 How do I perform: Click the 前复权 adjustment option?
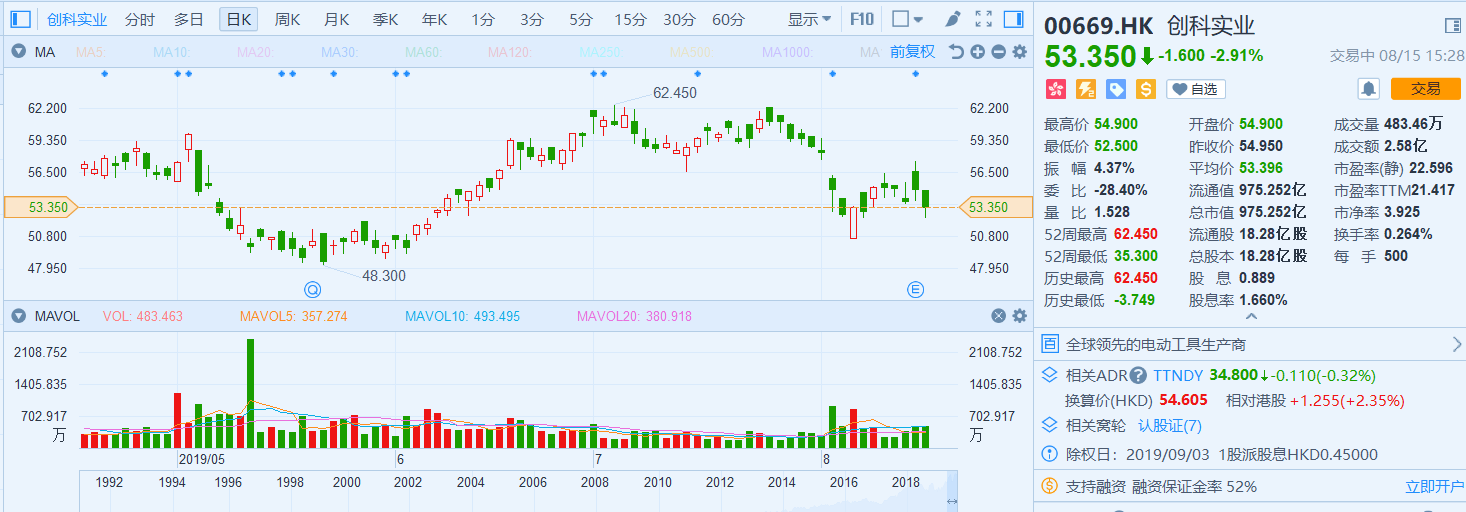(x=912, y=52)
